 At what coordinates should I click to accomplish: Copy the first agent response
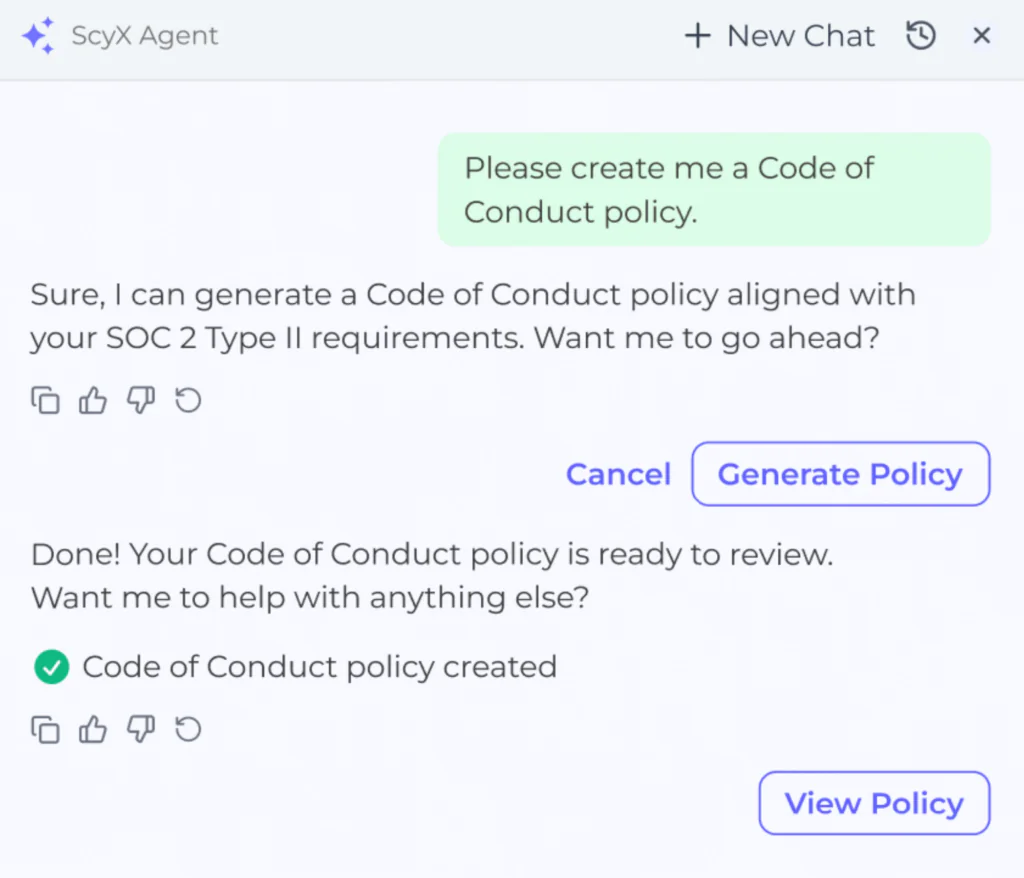click(45, 399)
